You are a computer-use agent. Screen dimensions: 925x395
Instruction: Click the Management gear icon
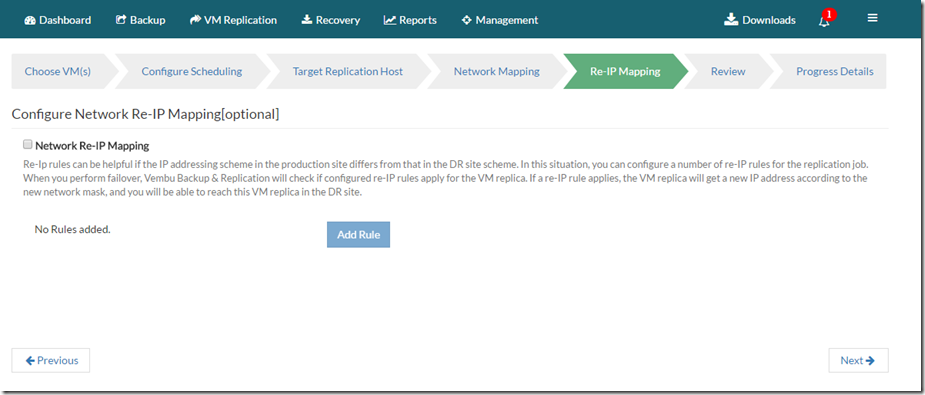(467, 20)
